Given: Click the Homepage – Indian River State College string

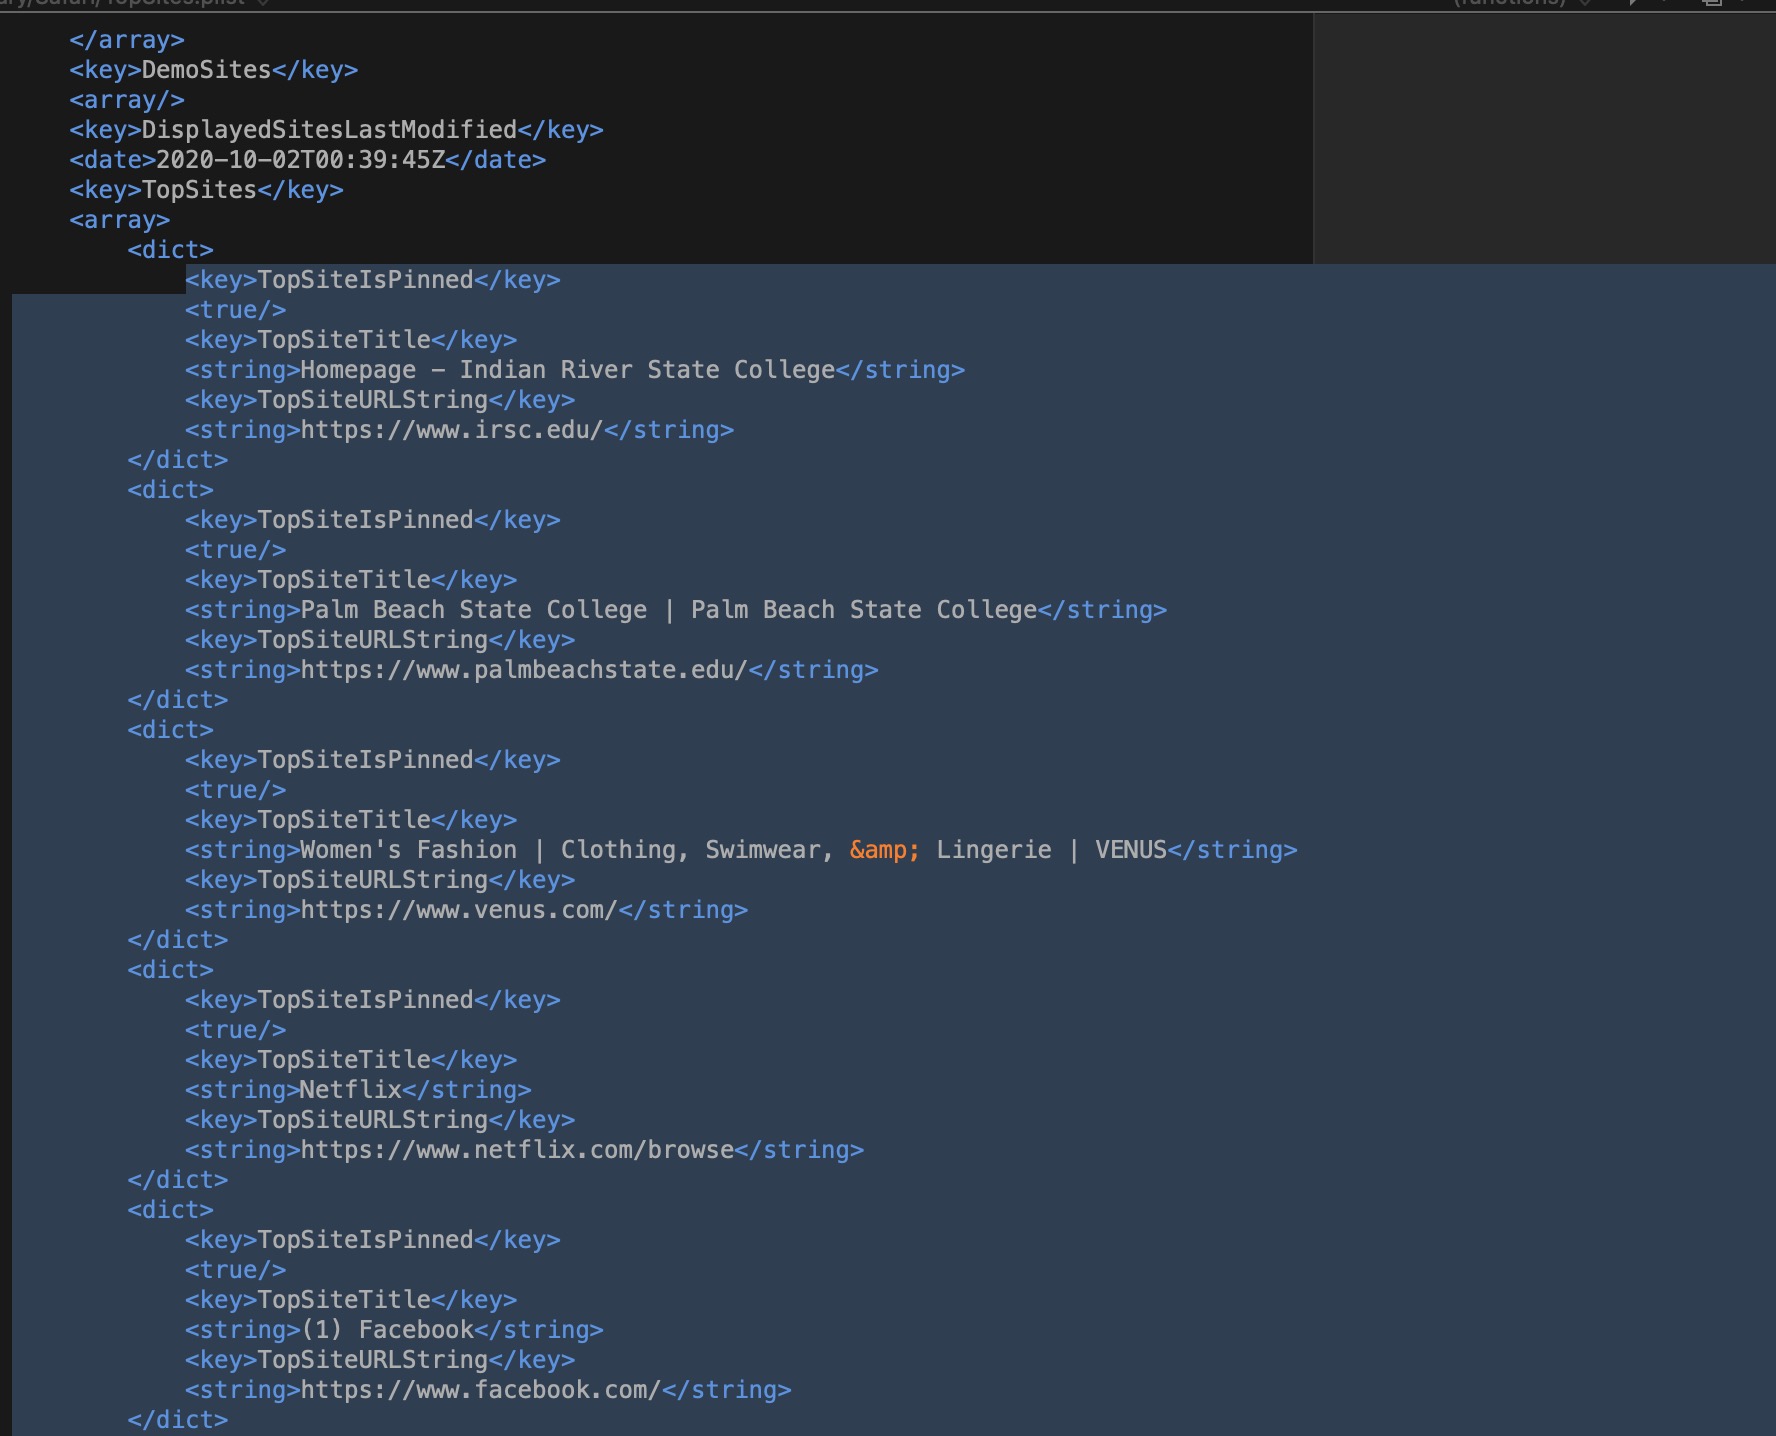Looking at the screenshot, I should (x=575, y=370).
